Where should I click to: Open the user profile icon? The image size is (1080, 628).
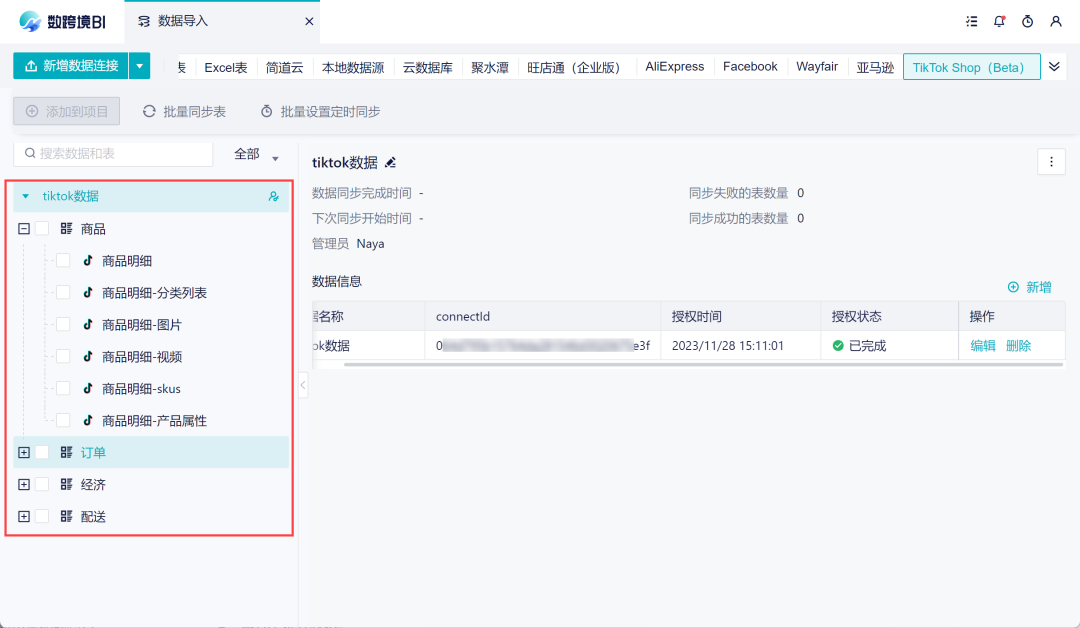[x=1055, y=21]
